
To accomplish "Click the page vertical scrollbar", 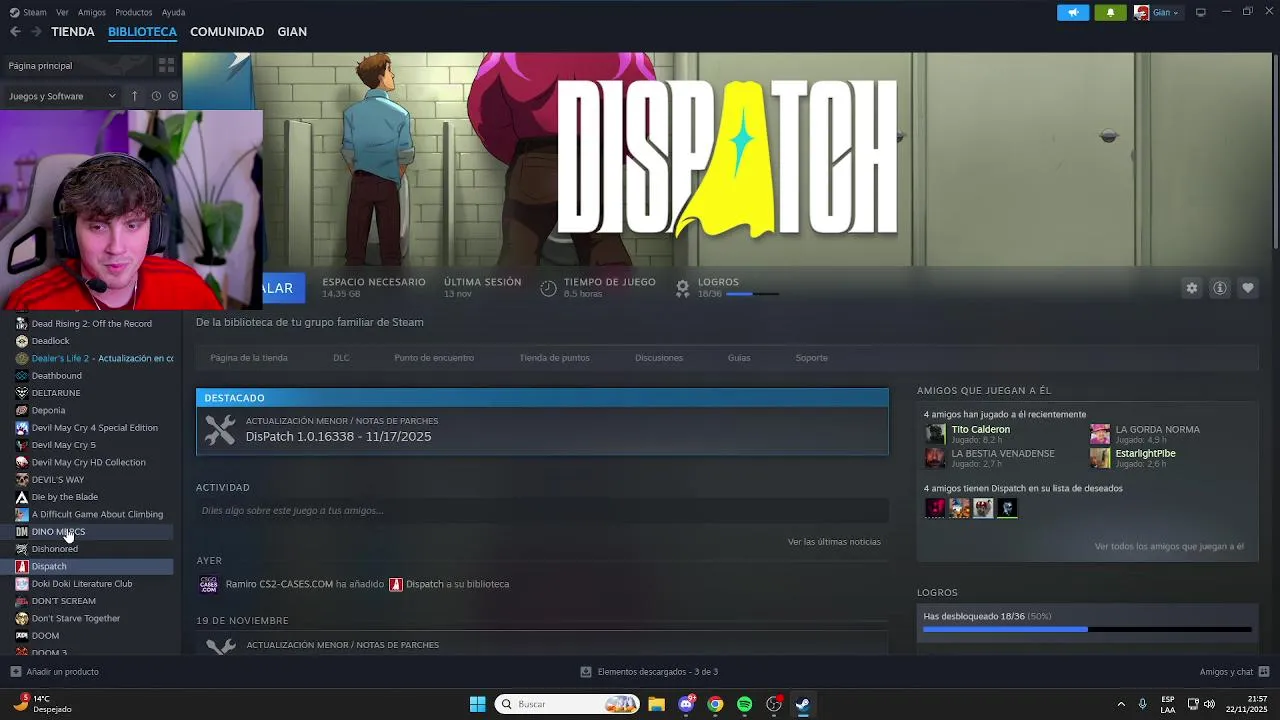I will click(1275, 150).
